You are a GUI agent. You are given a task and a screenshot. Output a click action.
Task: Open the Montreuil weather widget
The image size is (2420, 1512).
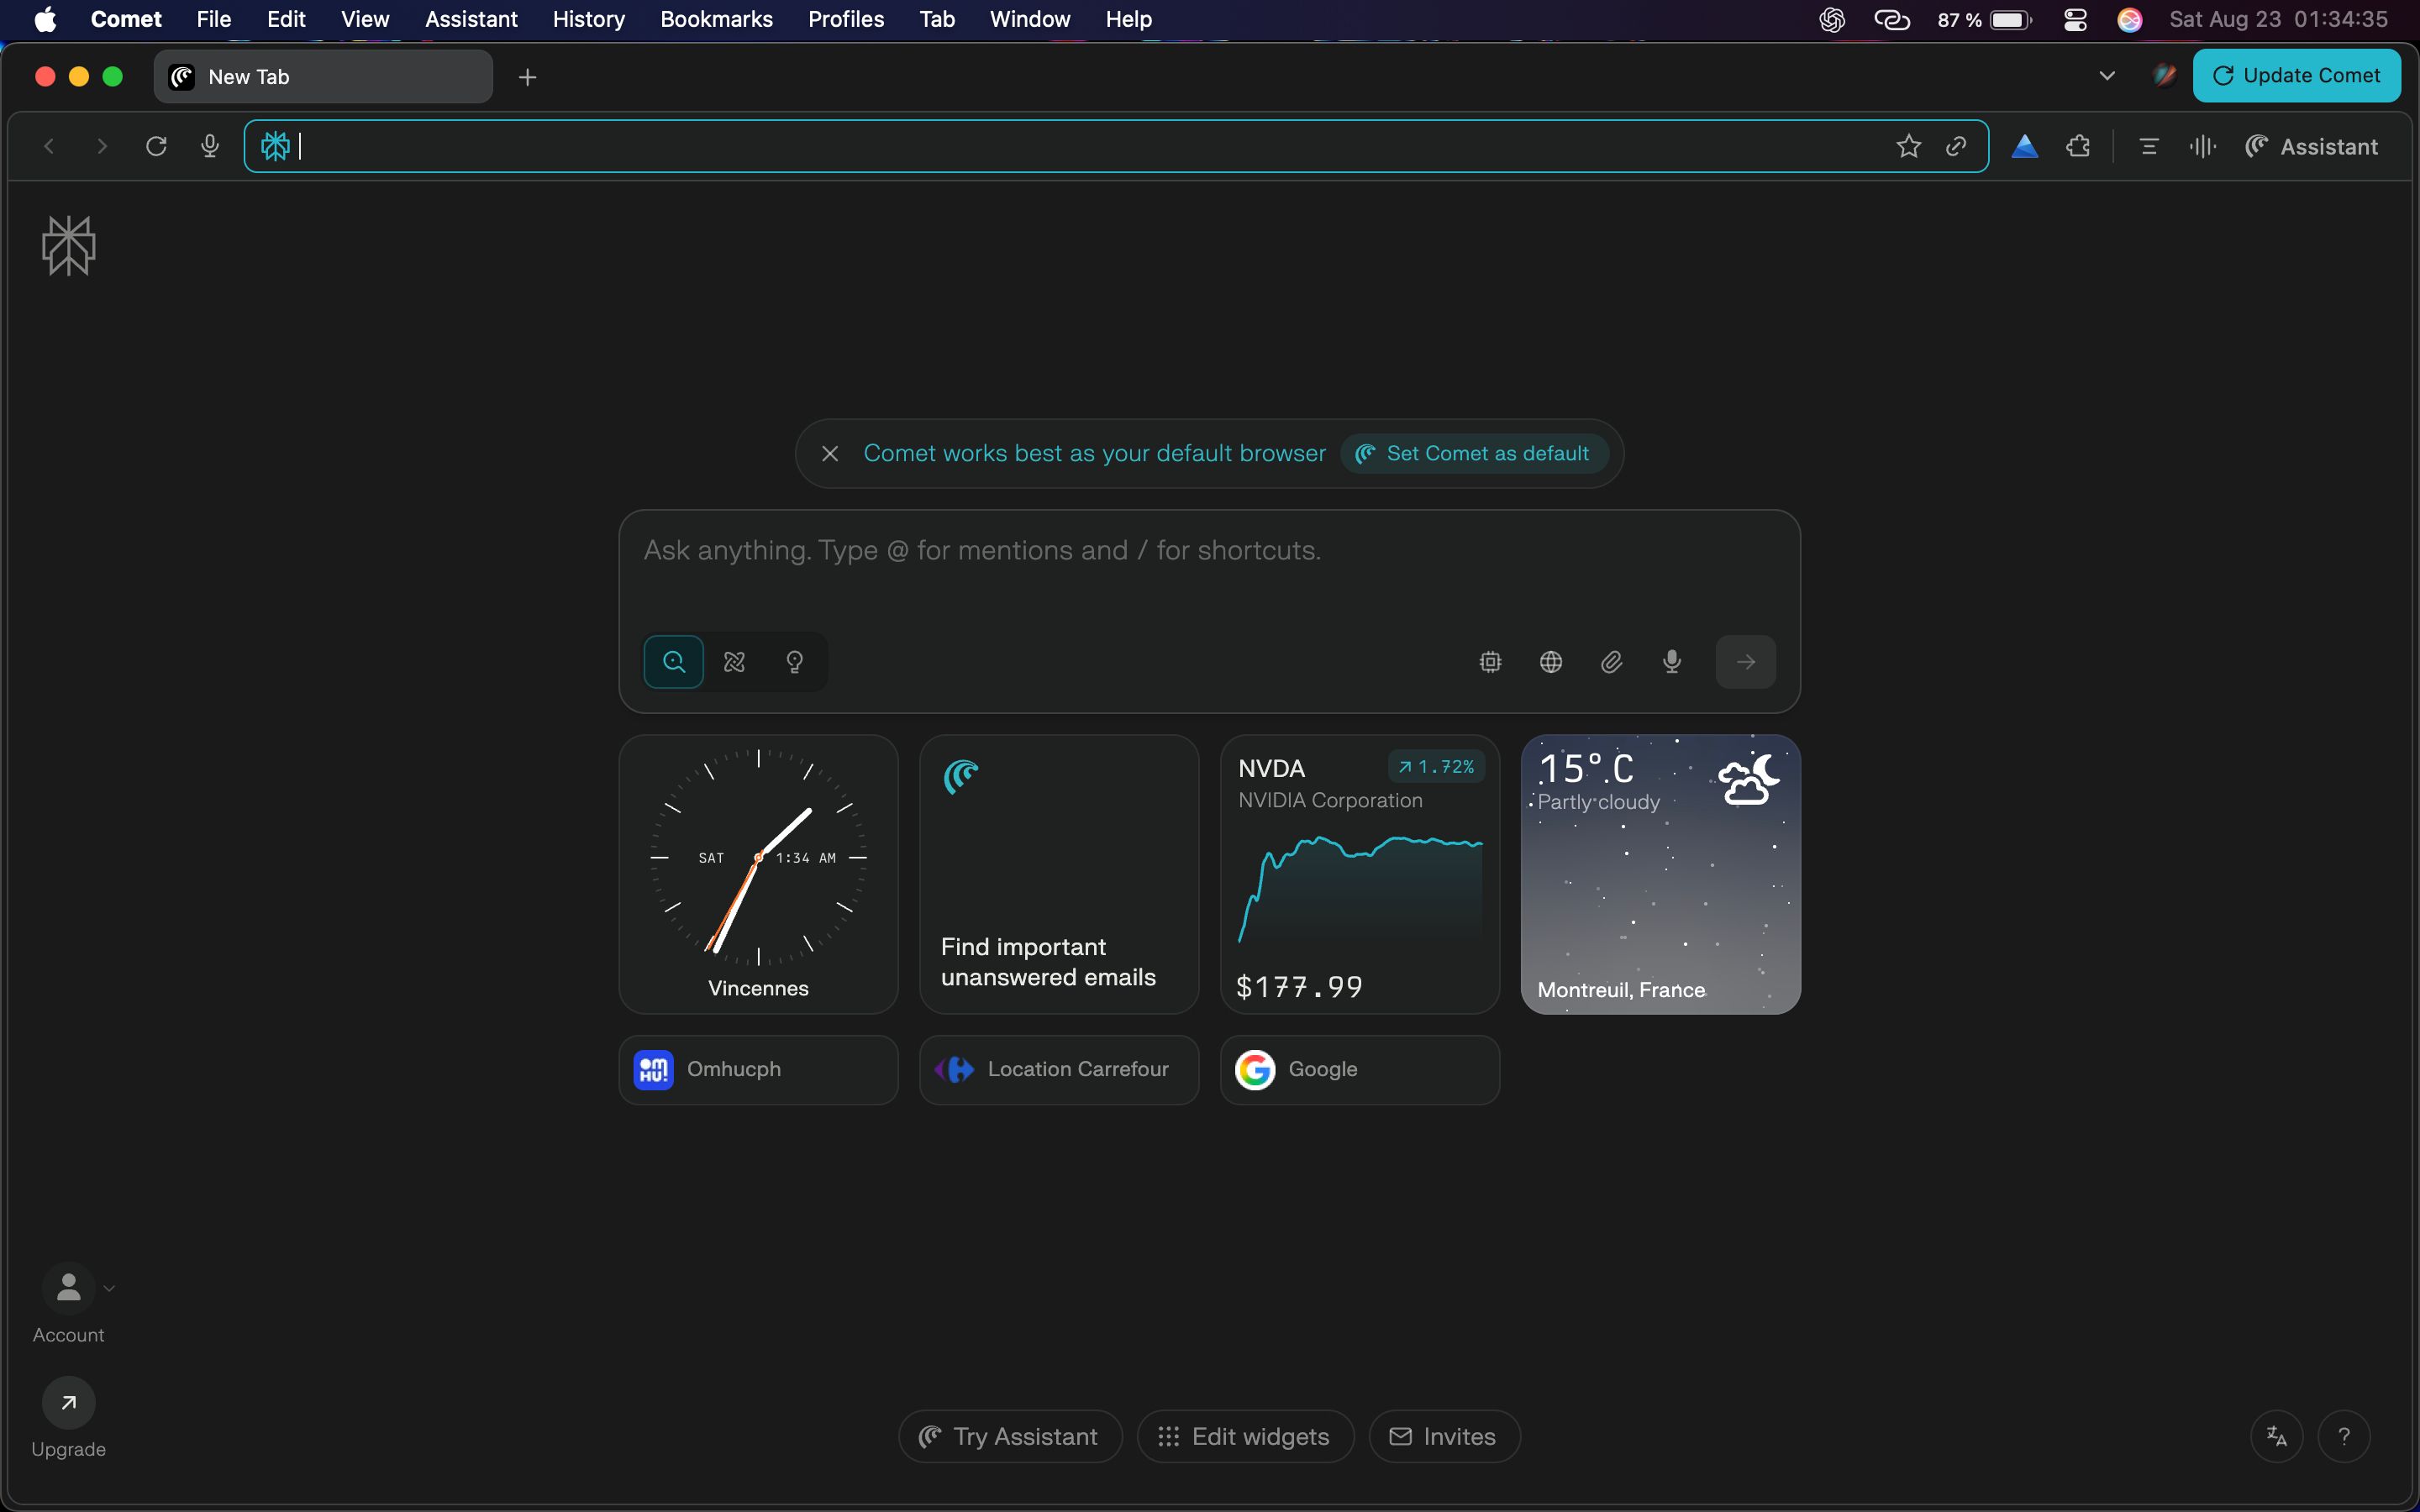(1661, 875)
